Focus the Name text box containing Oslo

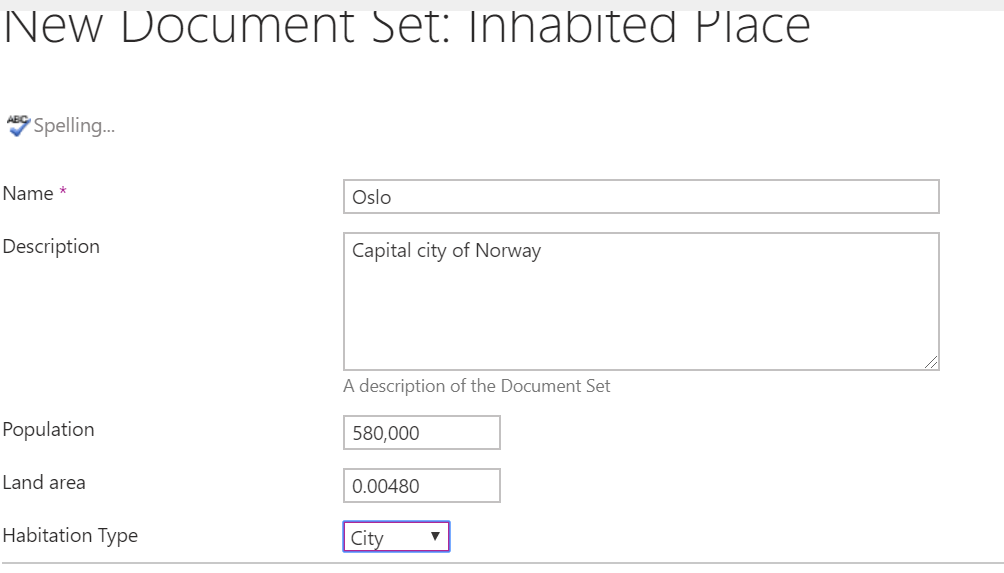pos(641,197)
